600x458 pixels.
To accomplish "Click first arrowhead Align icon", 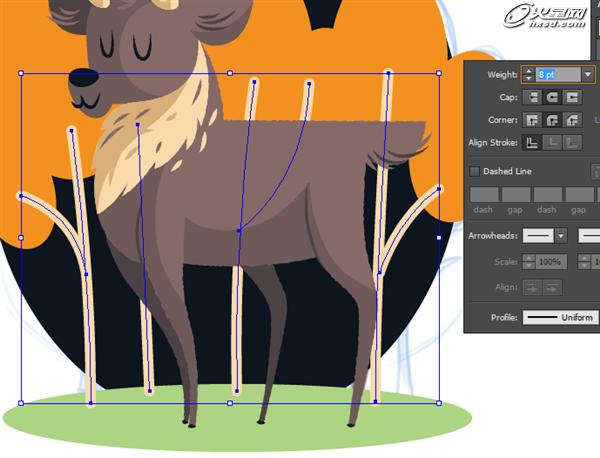I will click(x=532, y=288).
